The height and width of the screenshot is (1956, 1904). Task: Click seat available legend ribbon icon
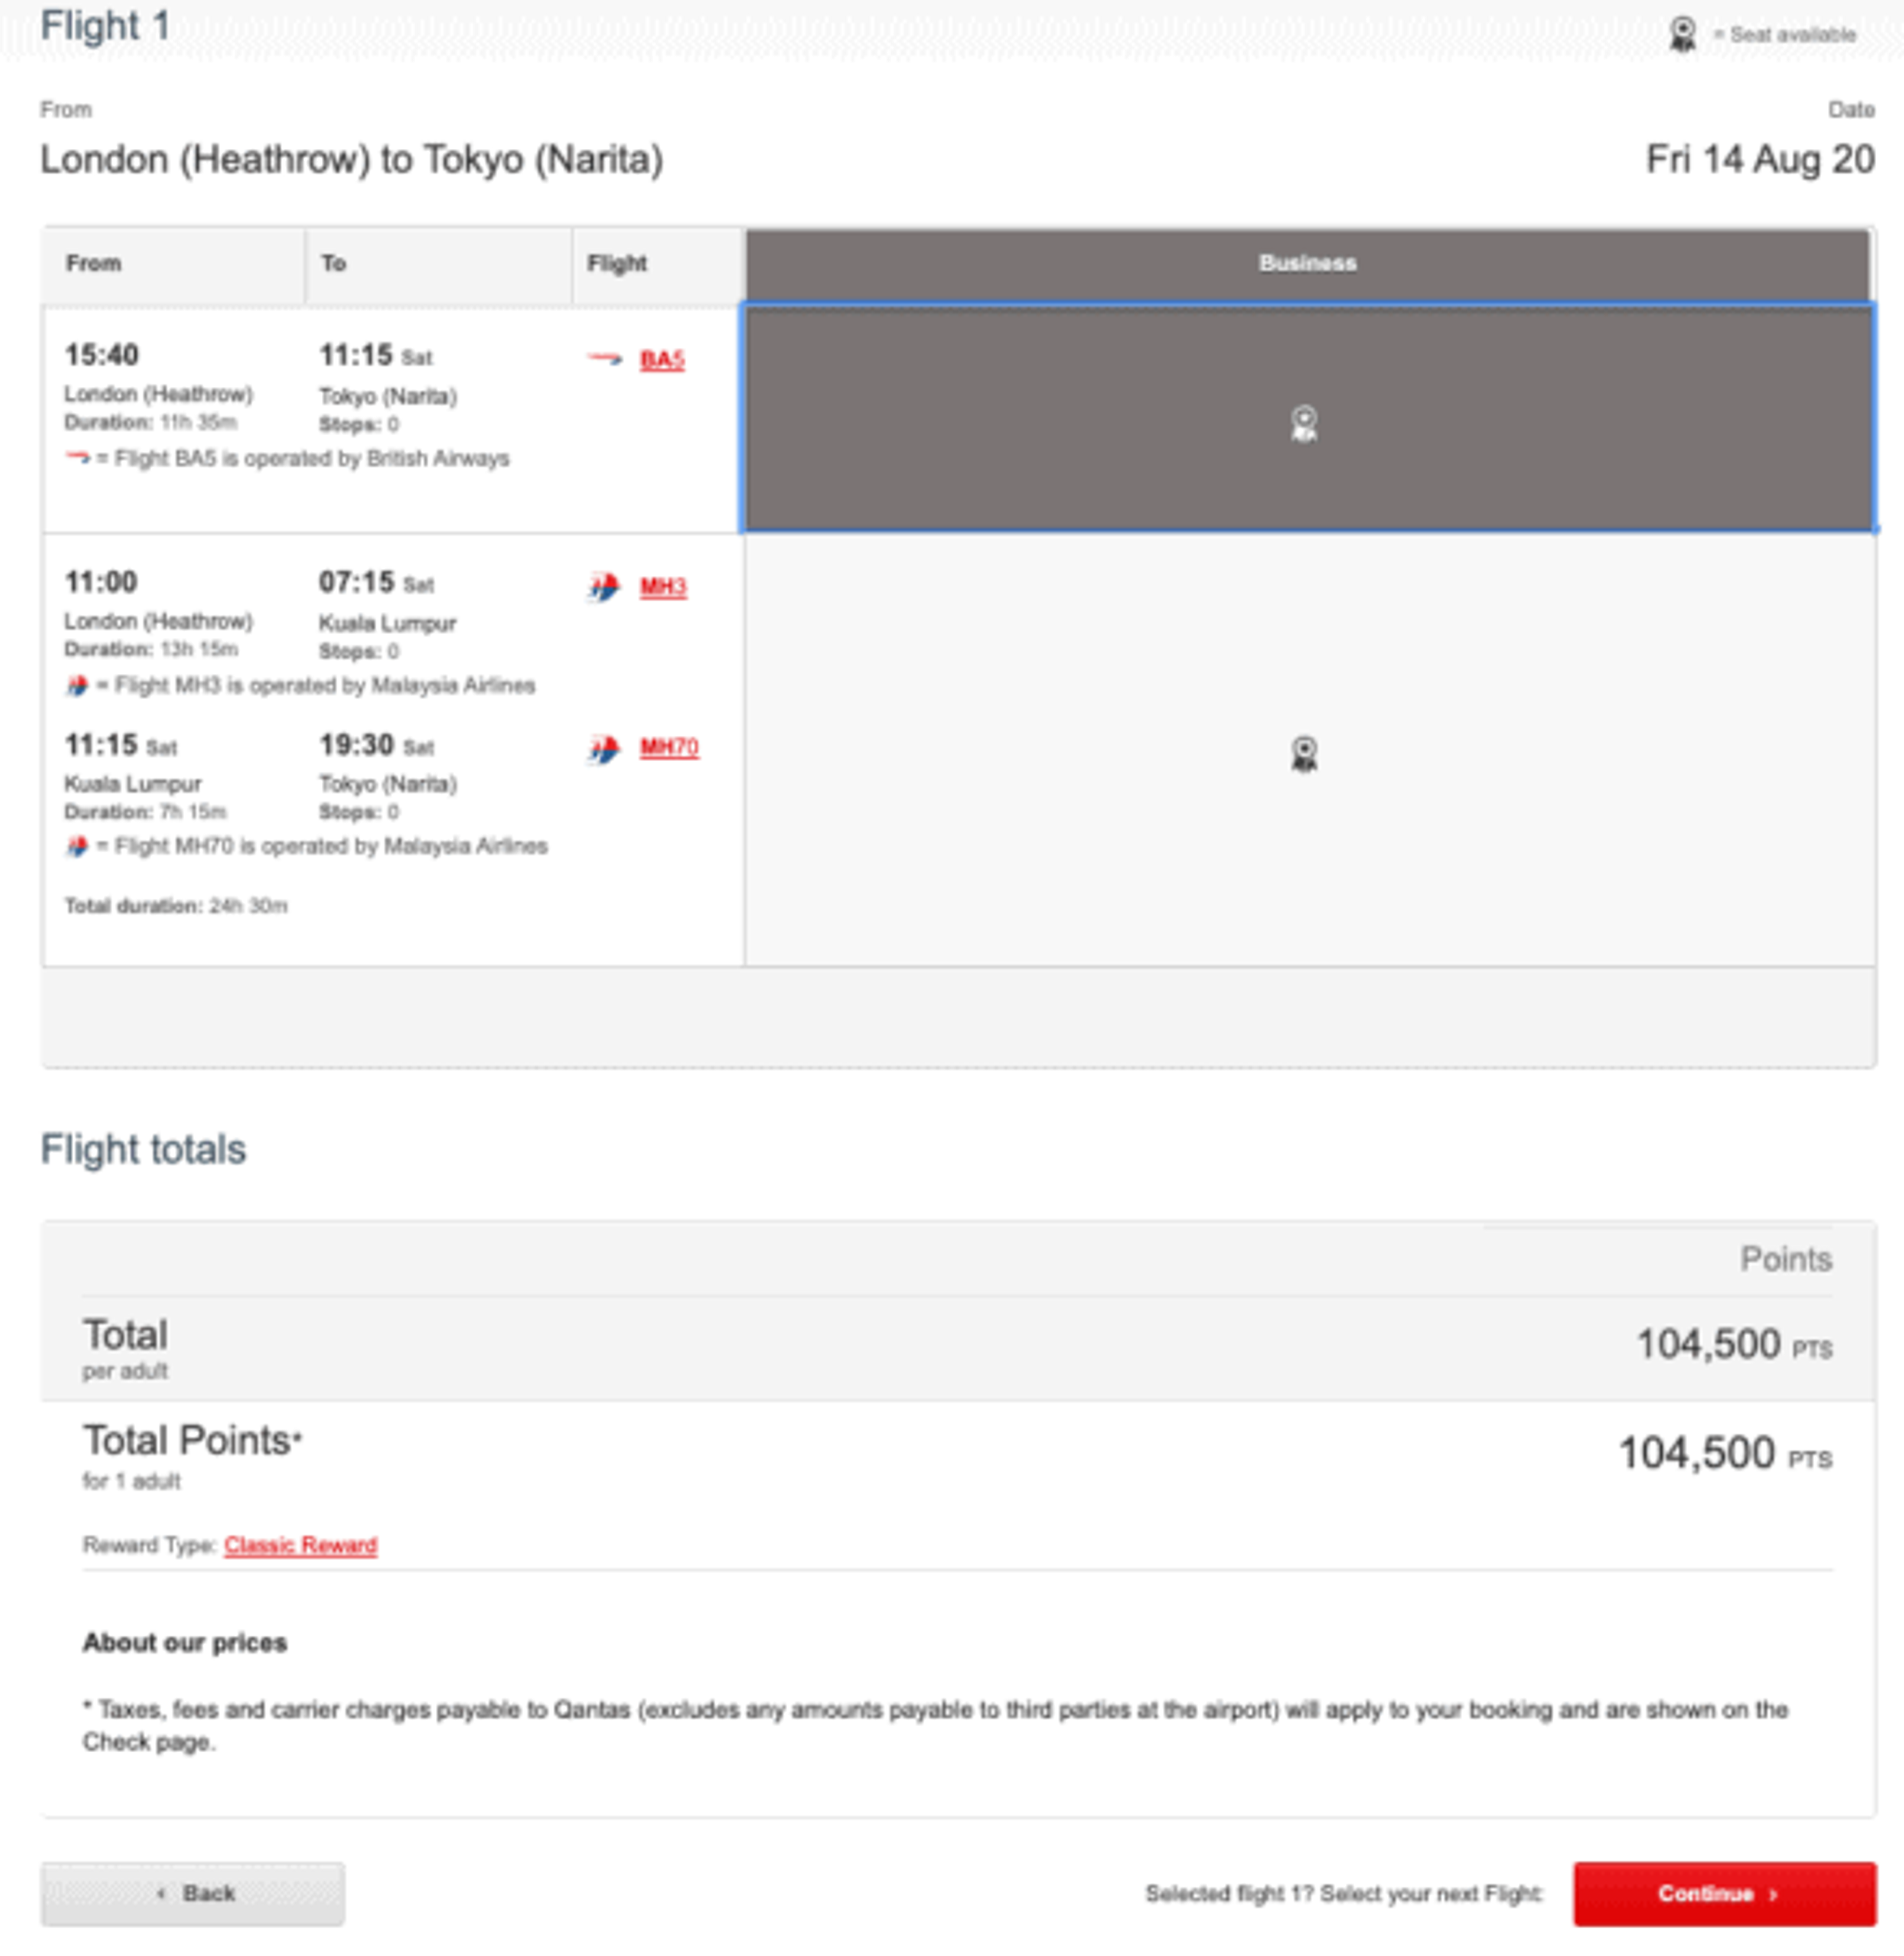pyautogui.click(x=1682, y=35)
